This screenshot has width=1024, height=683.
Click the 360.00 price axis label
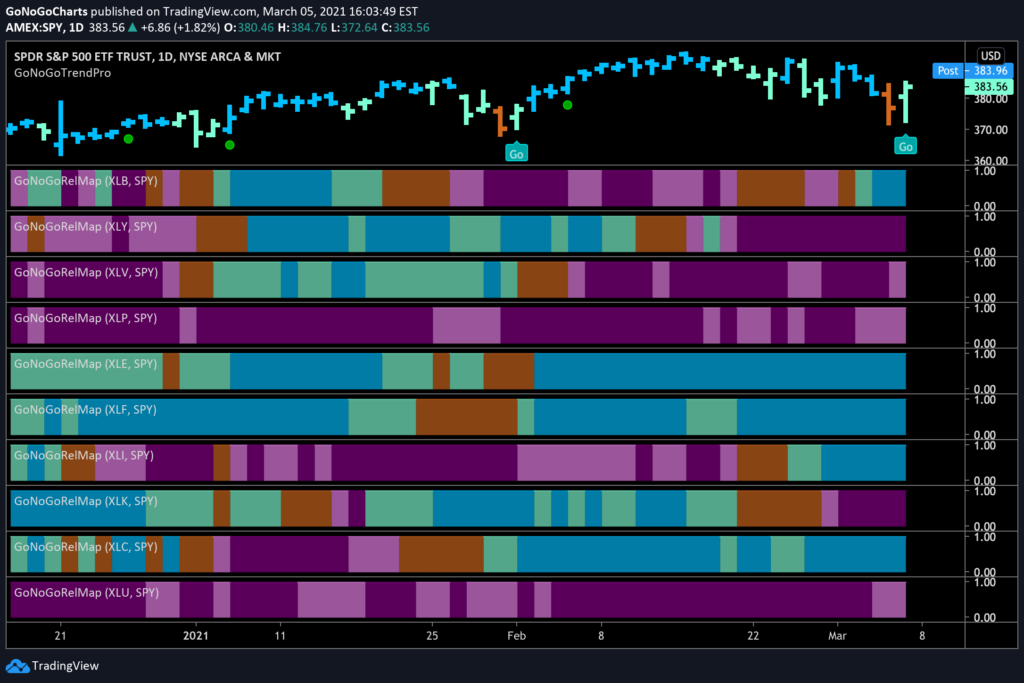point(991,161)
